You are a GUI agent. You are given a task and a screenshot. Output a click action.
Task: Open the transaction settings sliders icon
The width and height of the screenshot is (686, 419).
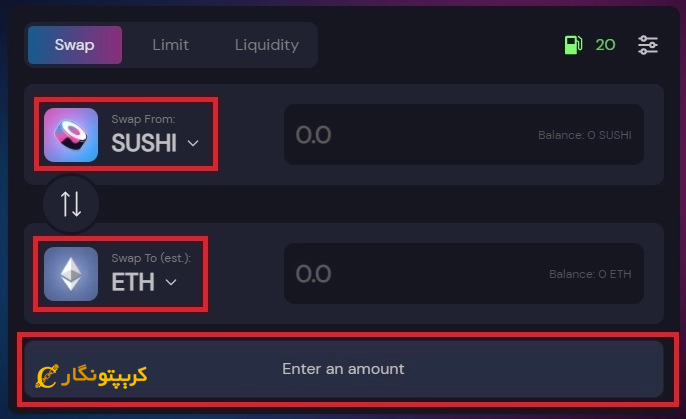pos(648,45)
